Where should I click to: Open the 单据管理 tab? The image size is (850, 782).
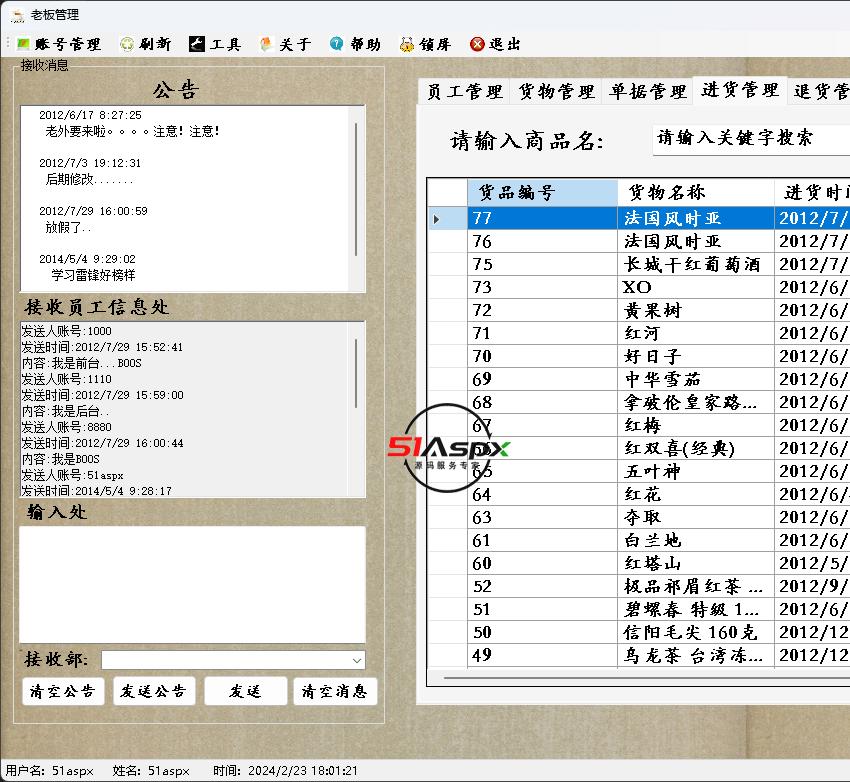647,91
